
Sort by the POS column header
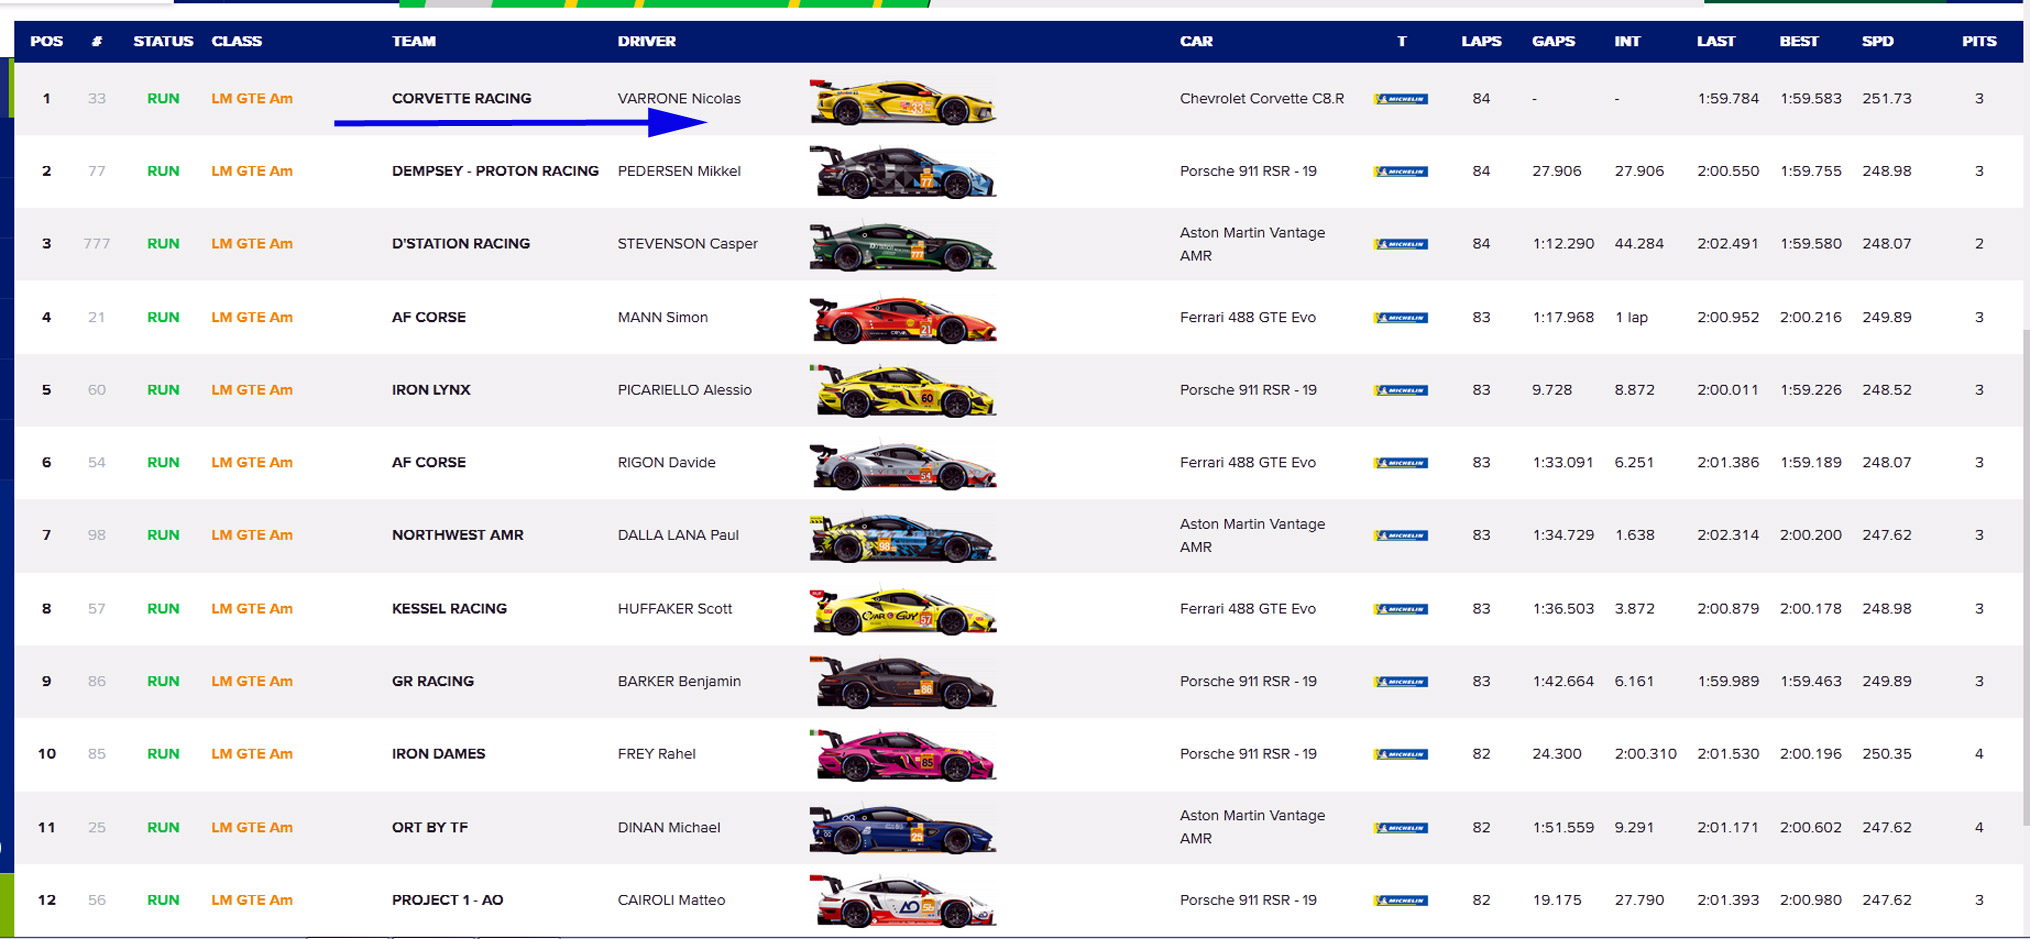(46, 41)
